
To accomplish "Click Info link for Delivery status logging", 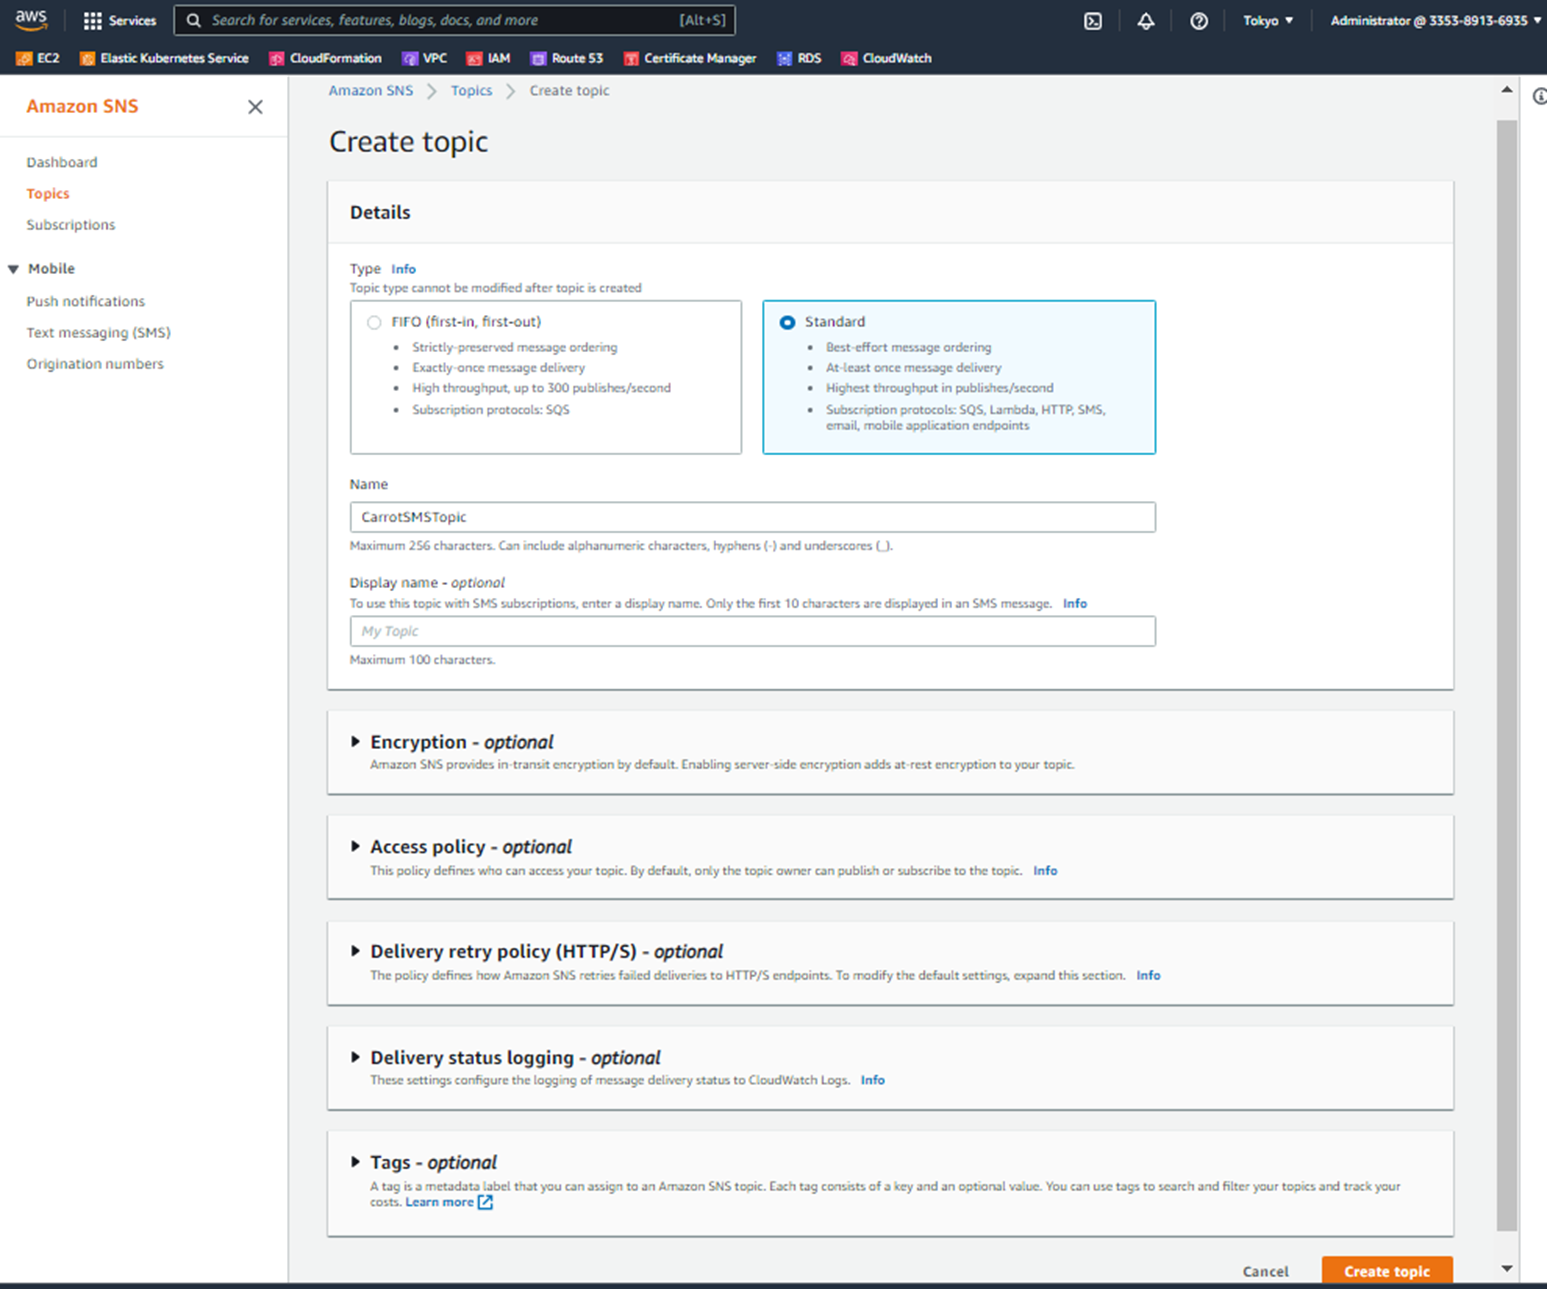I will click(x=873, y=1080).
